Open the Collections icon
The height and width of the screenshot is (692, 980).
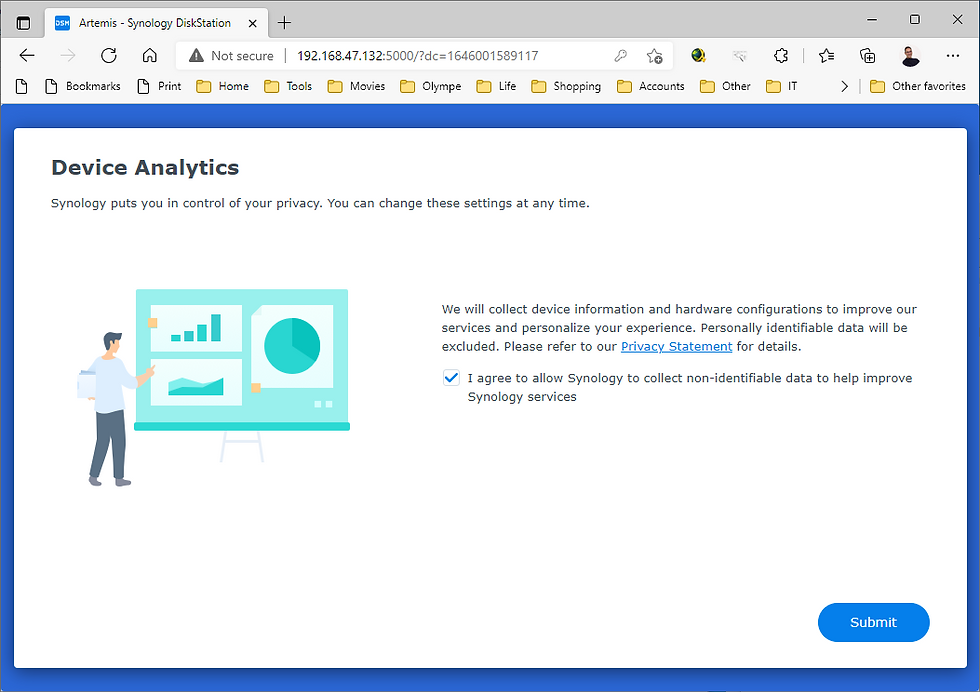[867, 56]
